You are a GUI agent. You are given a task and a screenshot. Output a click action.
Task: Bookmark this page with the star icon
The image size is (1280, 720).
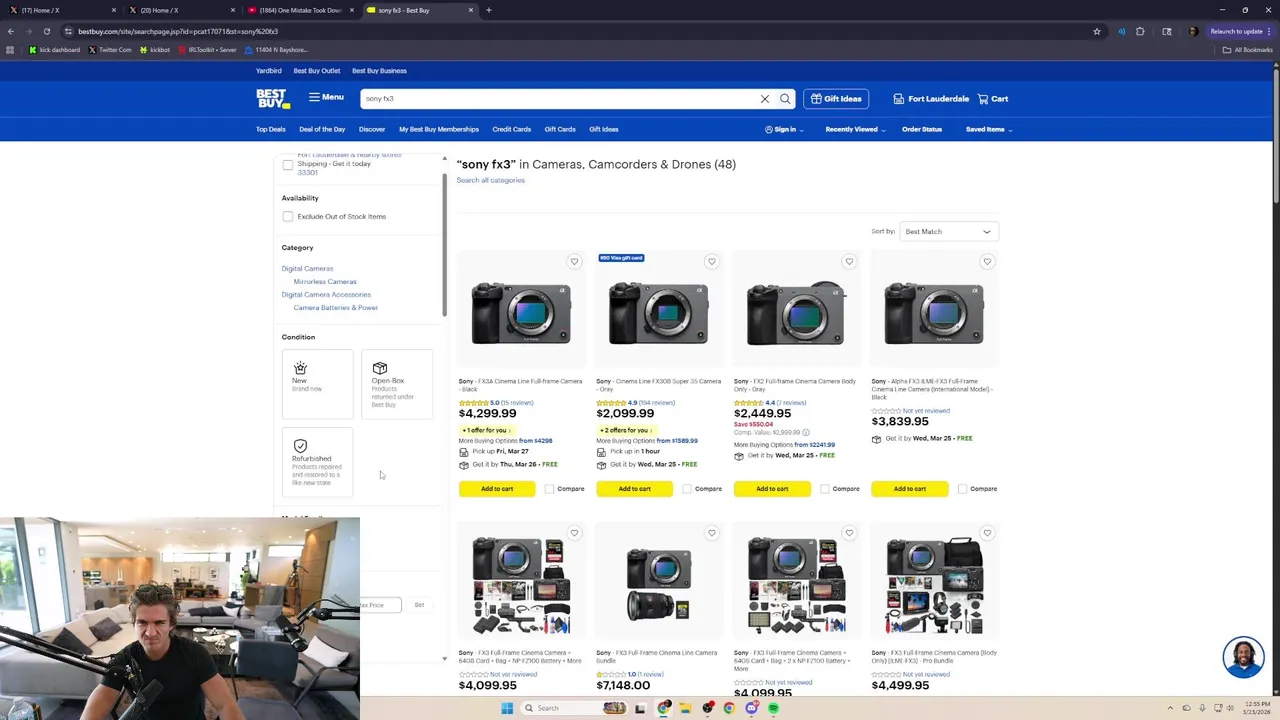pyautogui.click(x=1097, y=31)
